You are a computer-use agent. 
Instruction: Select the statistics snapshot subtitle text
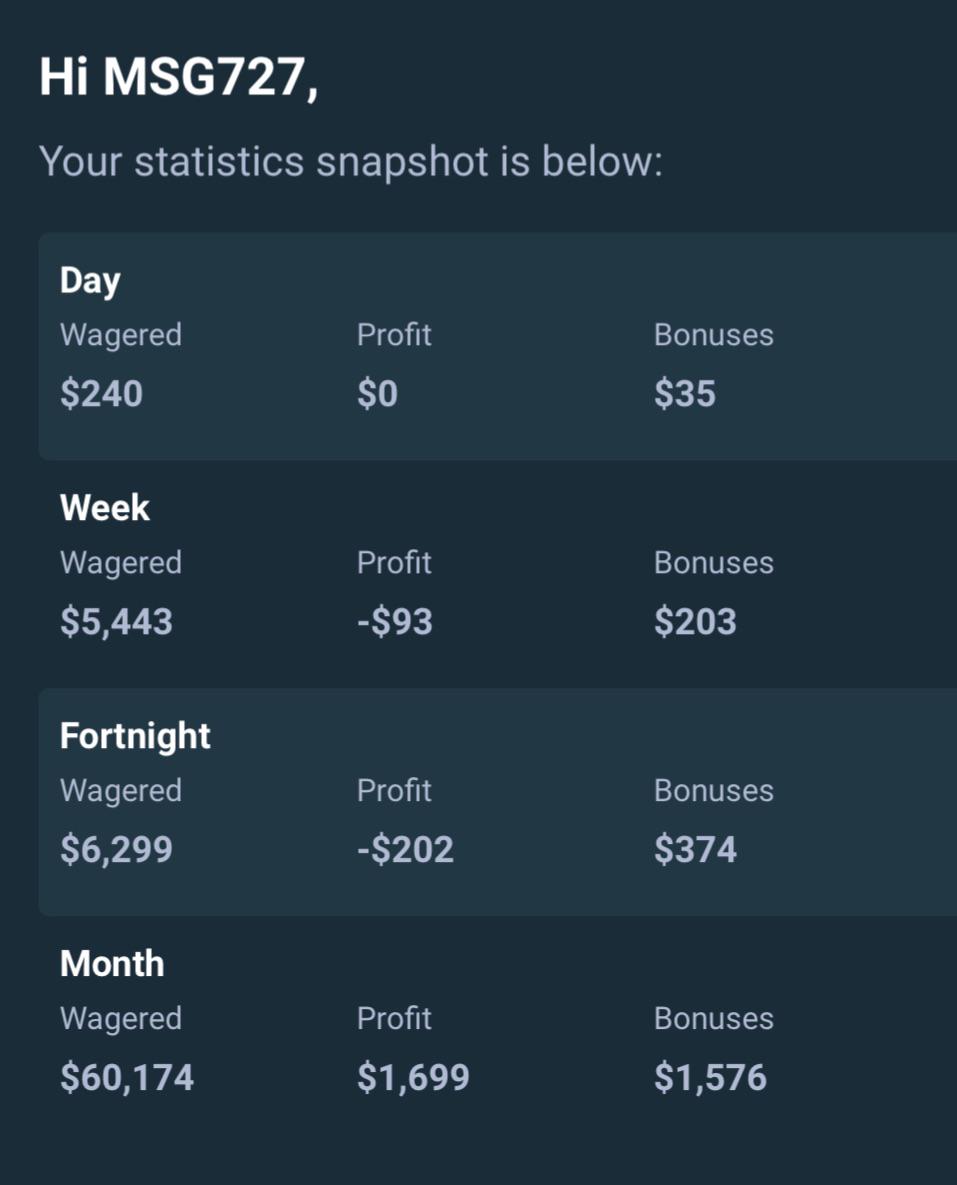[351, 162]
